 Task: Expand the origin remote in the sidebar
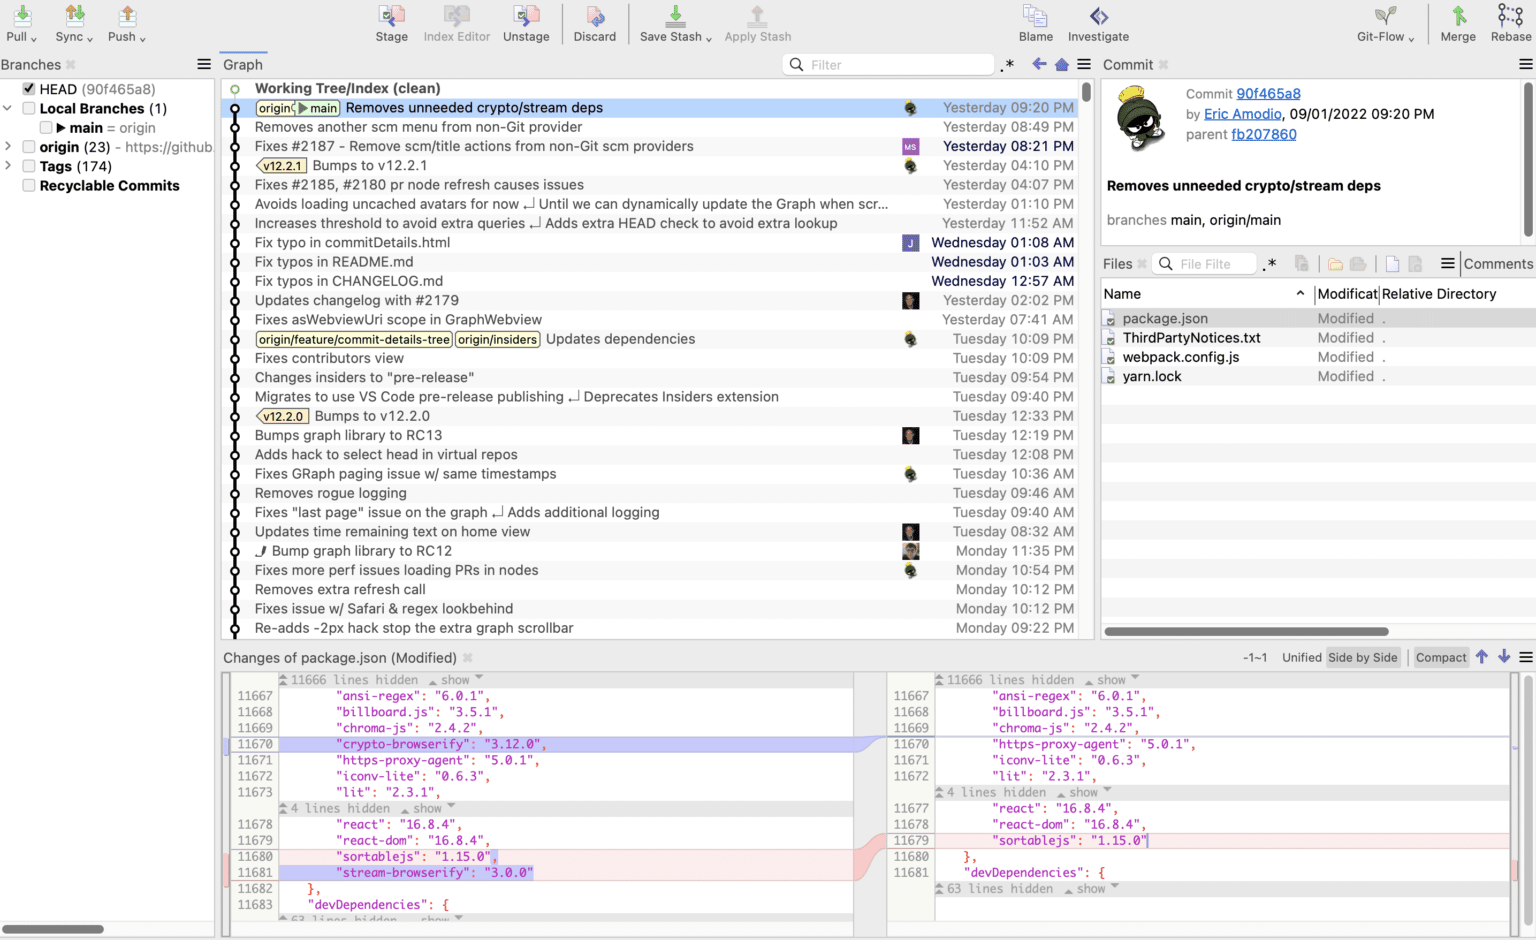(10, 146)
